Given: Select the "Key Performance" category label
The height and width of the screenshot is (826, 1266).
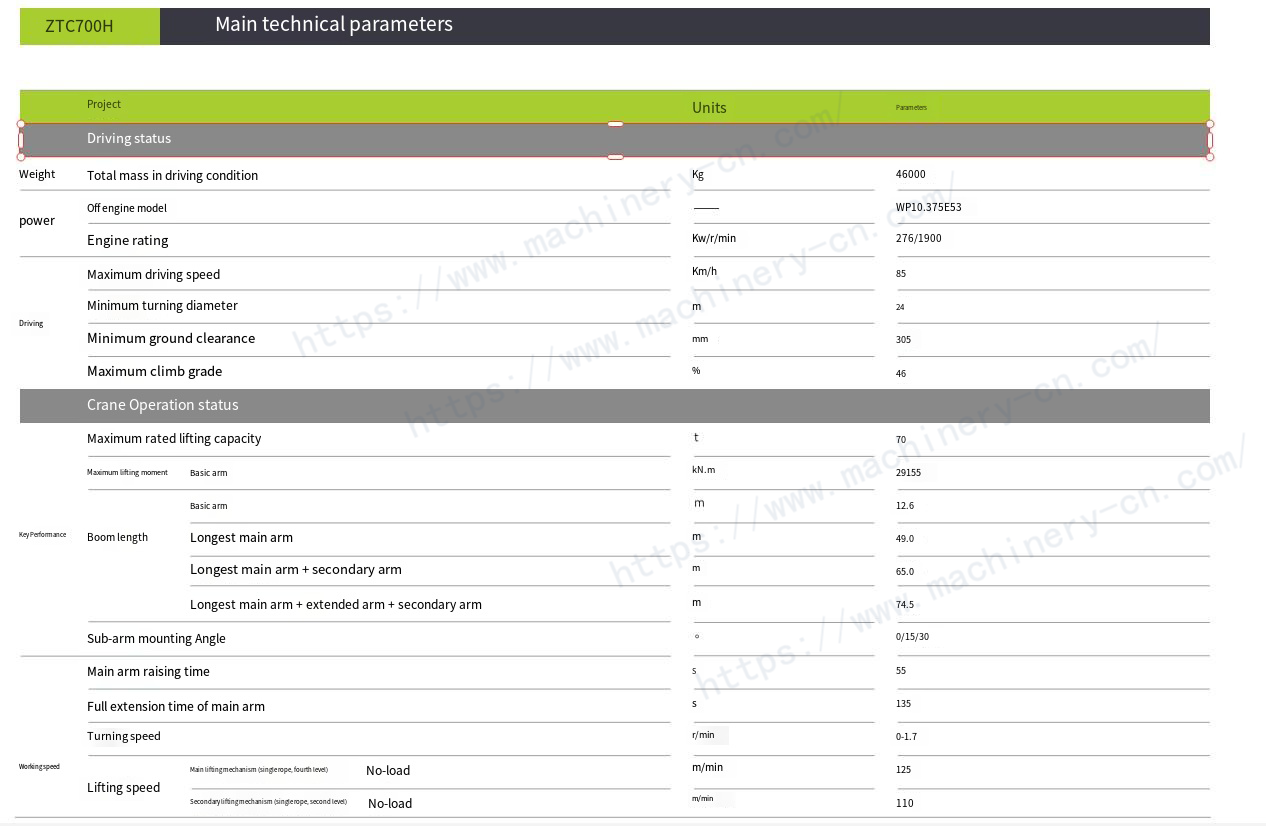Looking at the screenshot, I should coord(42,535).
